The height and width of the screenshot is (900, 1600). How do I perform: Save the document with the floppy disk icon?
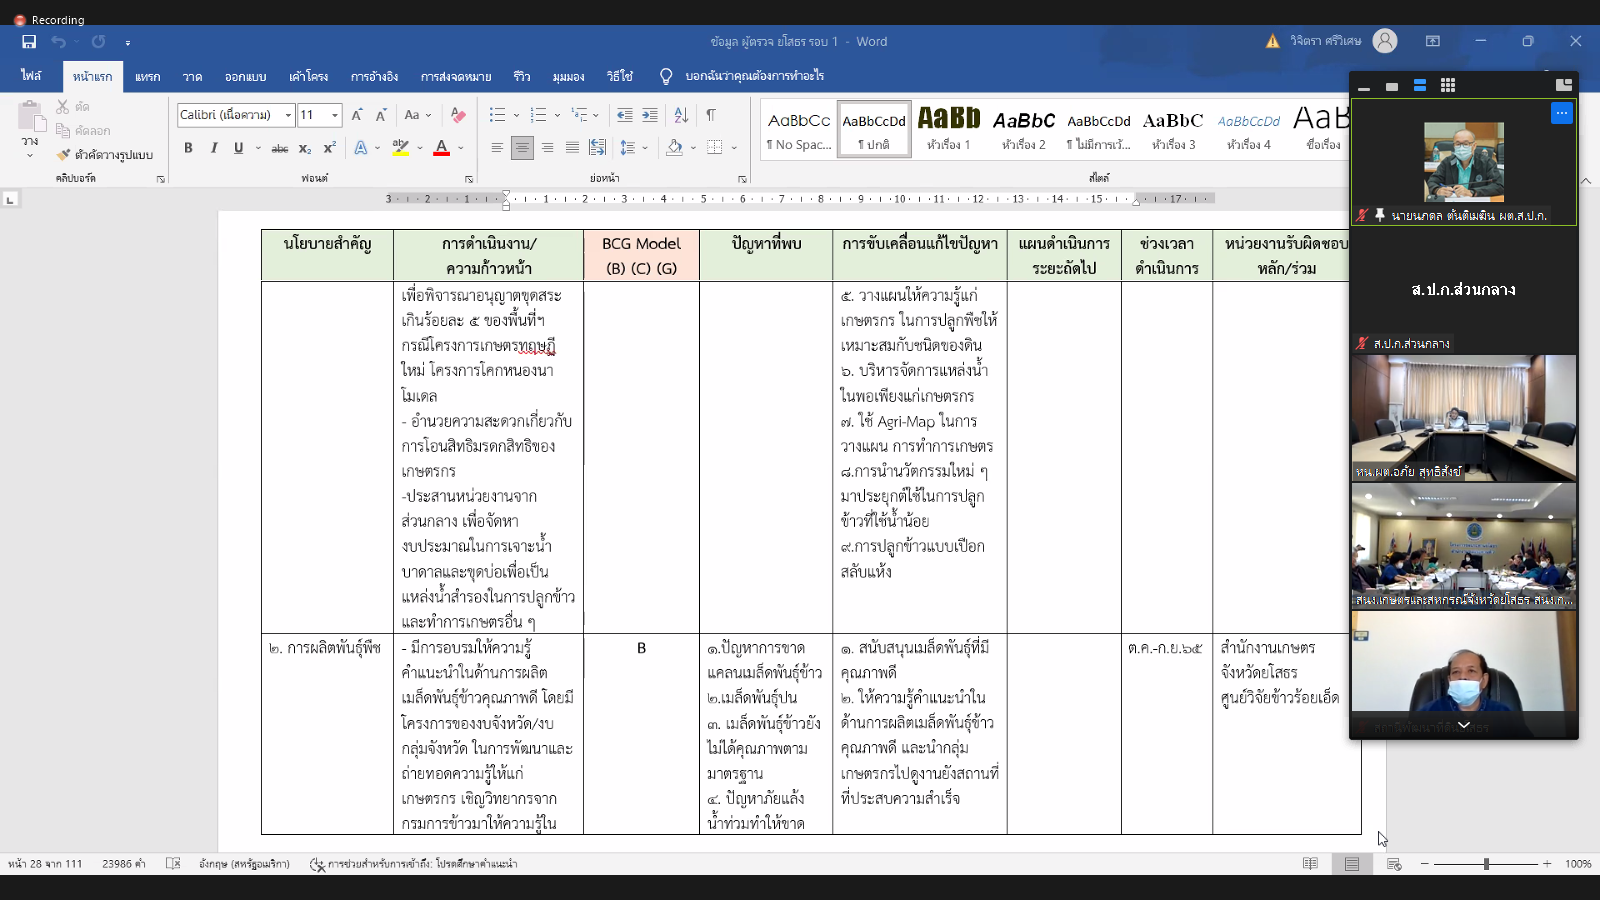(x=29, y=42)
